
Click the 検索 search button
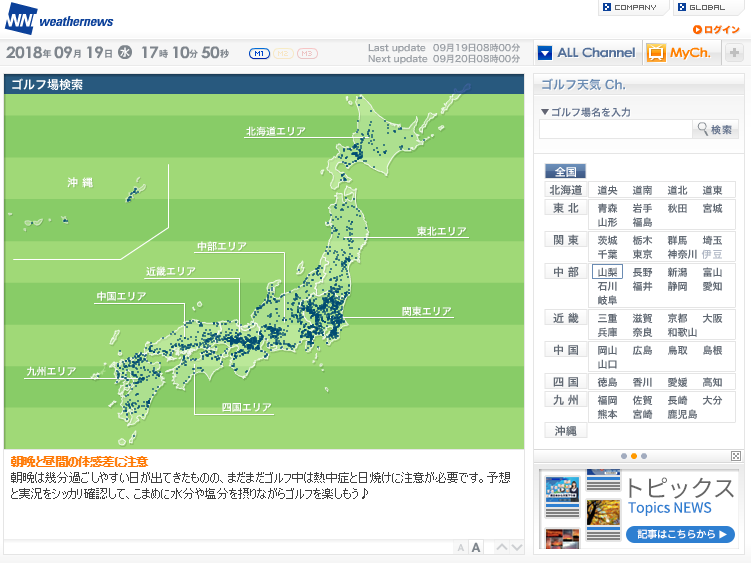pos(715,129)
